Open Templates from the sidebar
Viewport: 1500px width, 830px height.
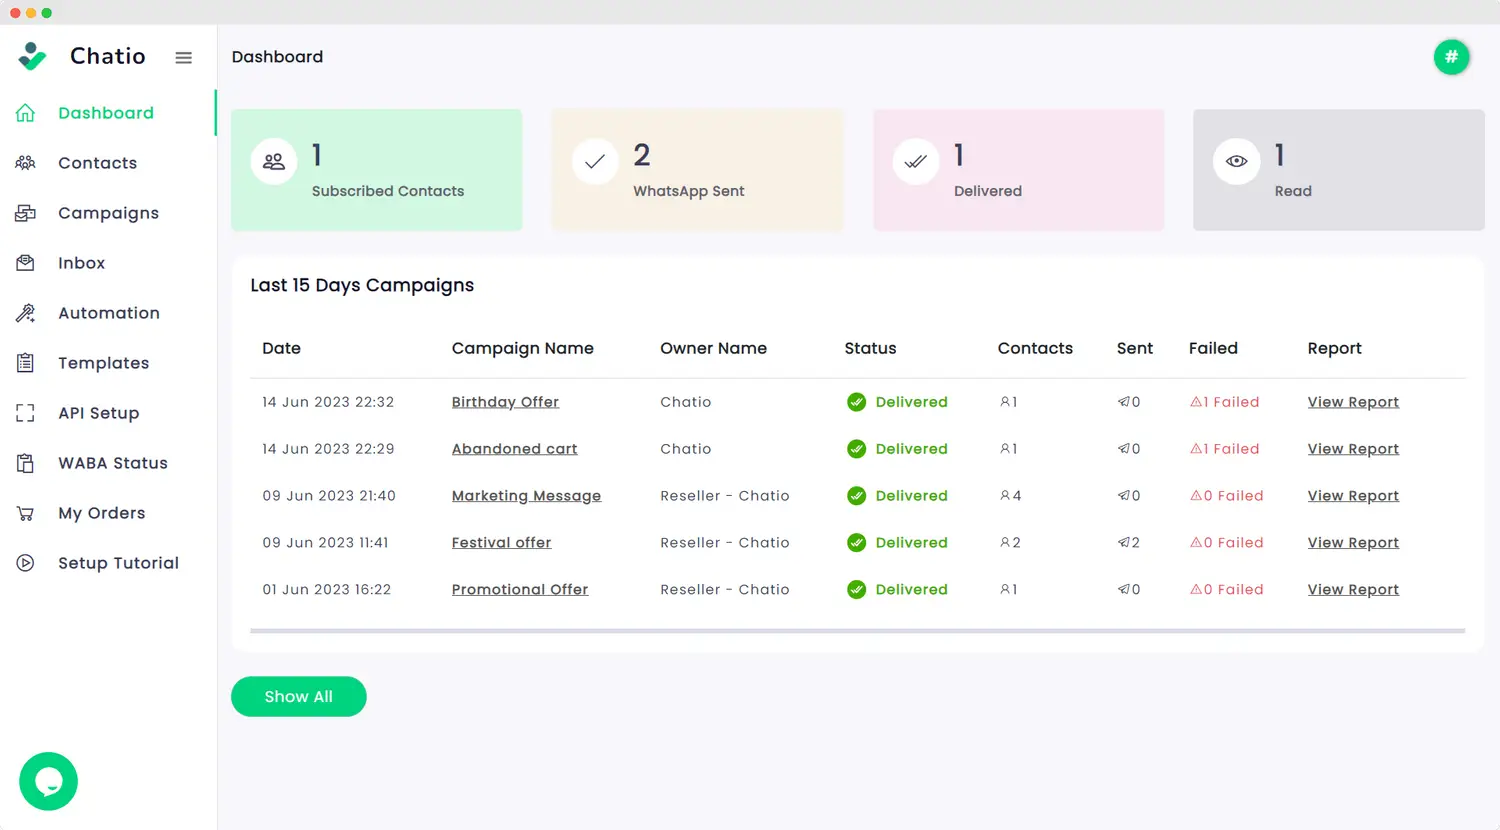(103, 363)
